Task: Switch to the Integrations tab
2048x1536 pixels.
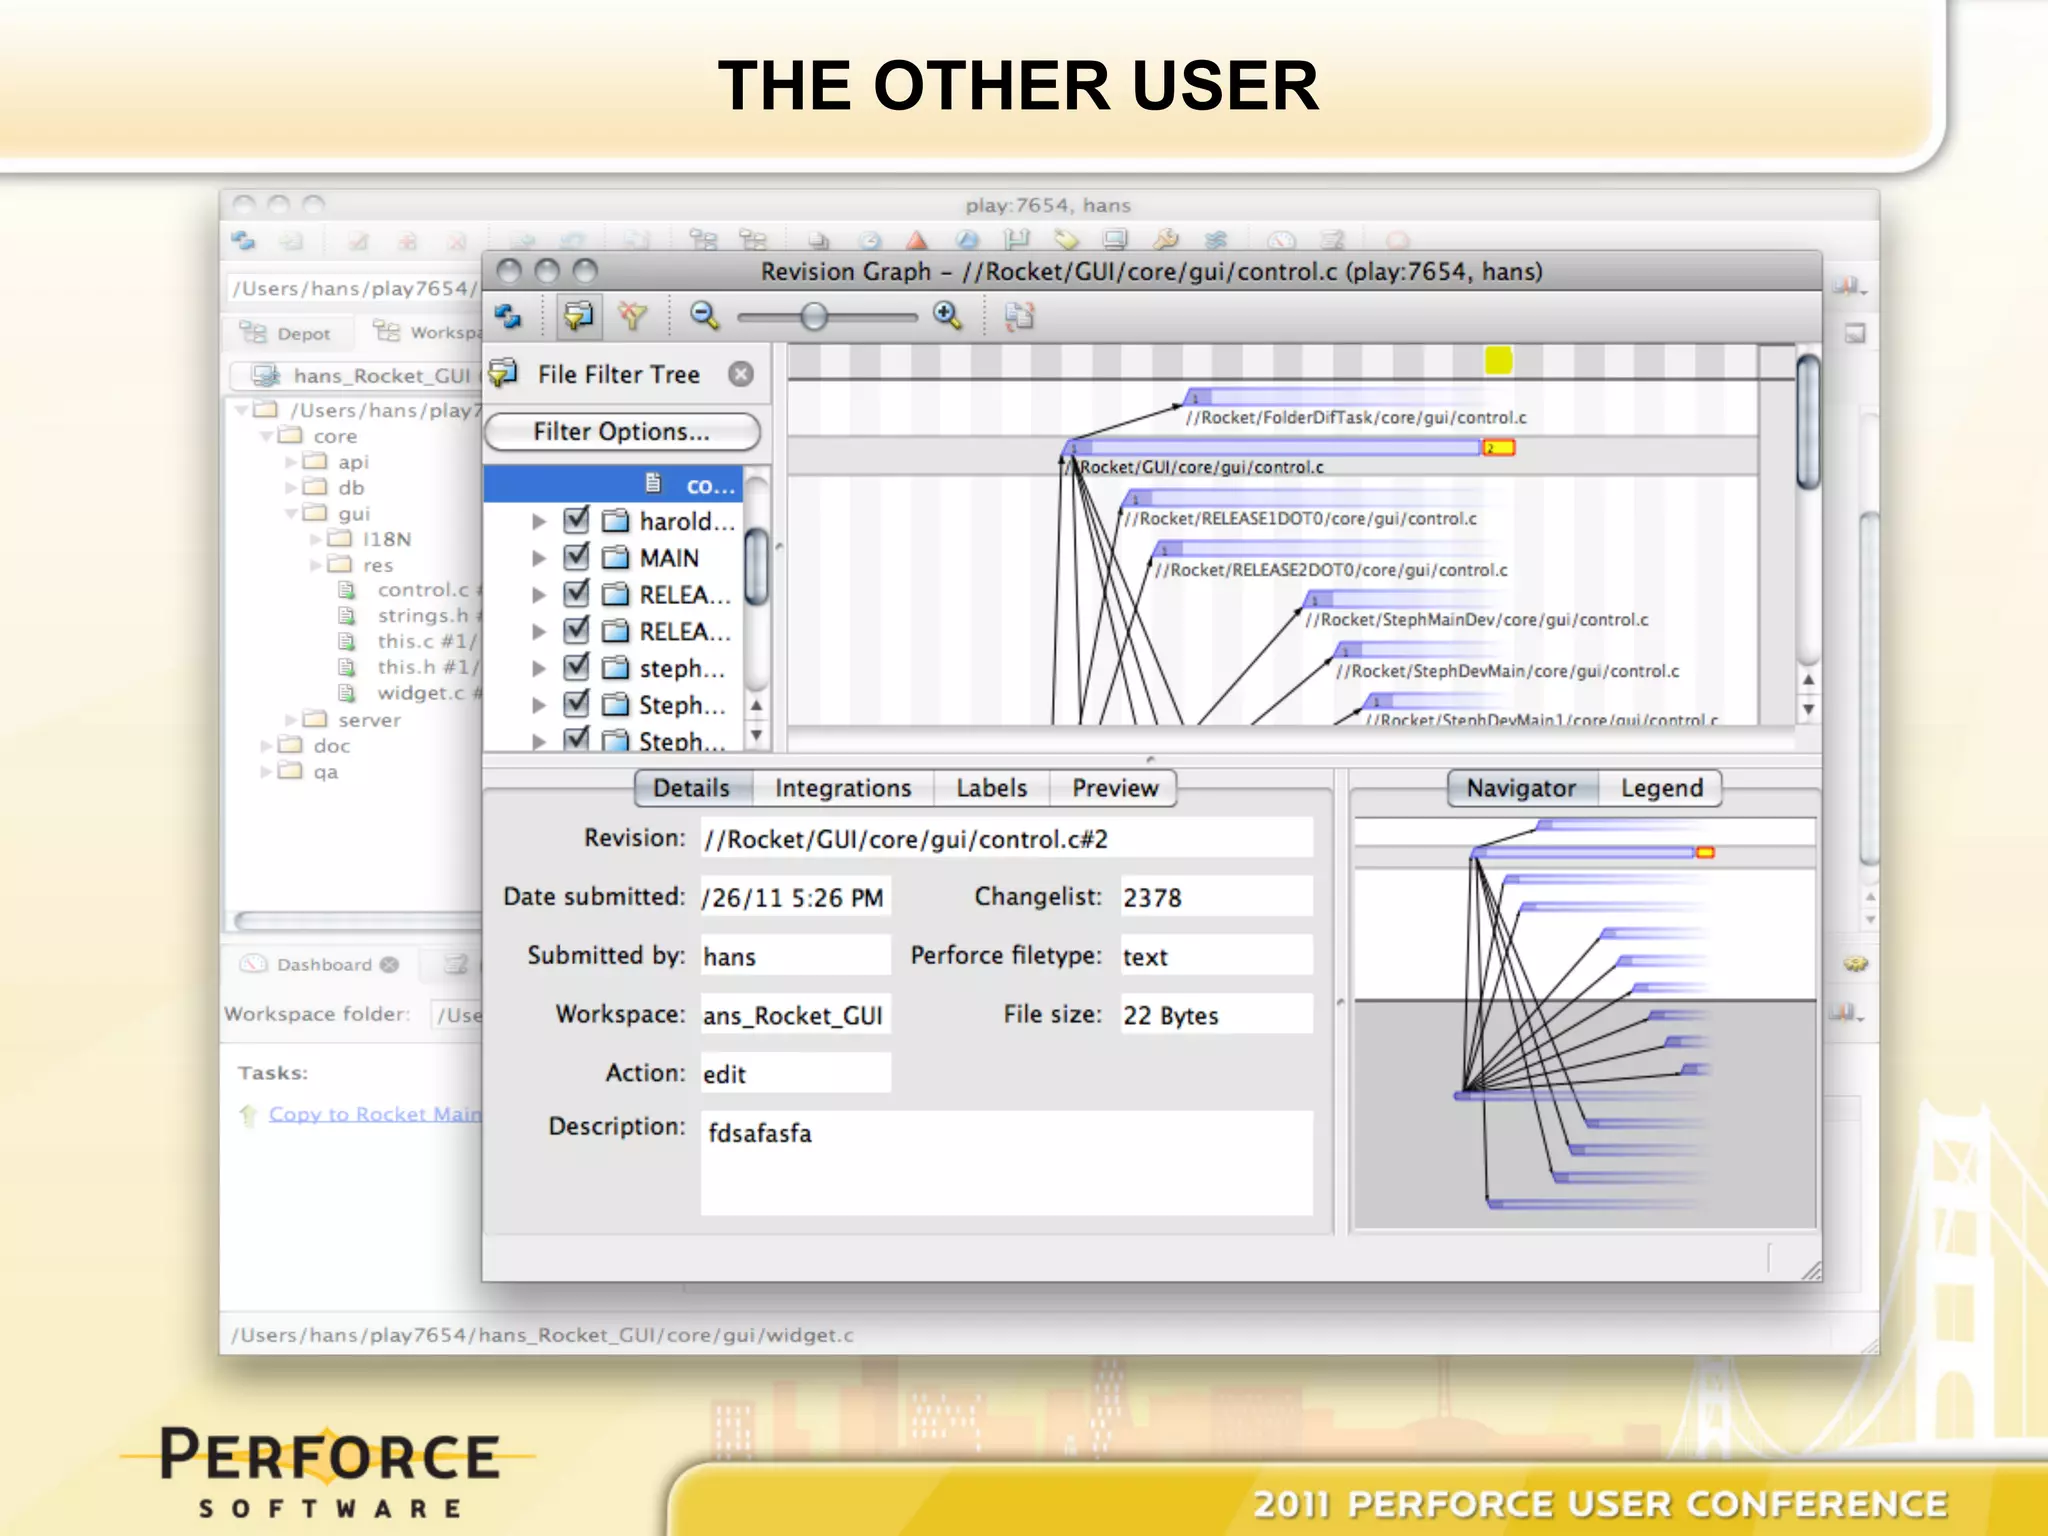Action: tap(843, 788)
